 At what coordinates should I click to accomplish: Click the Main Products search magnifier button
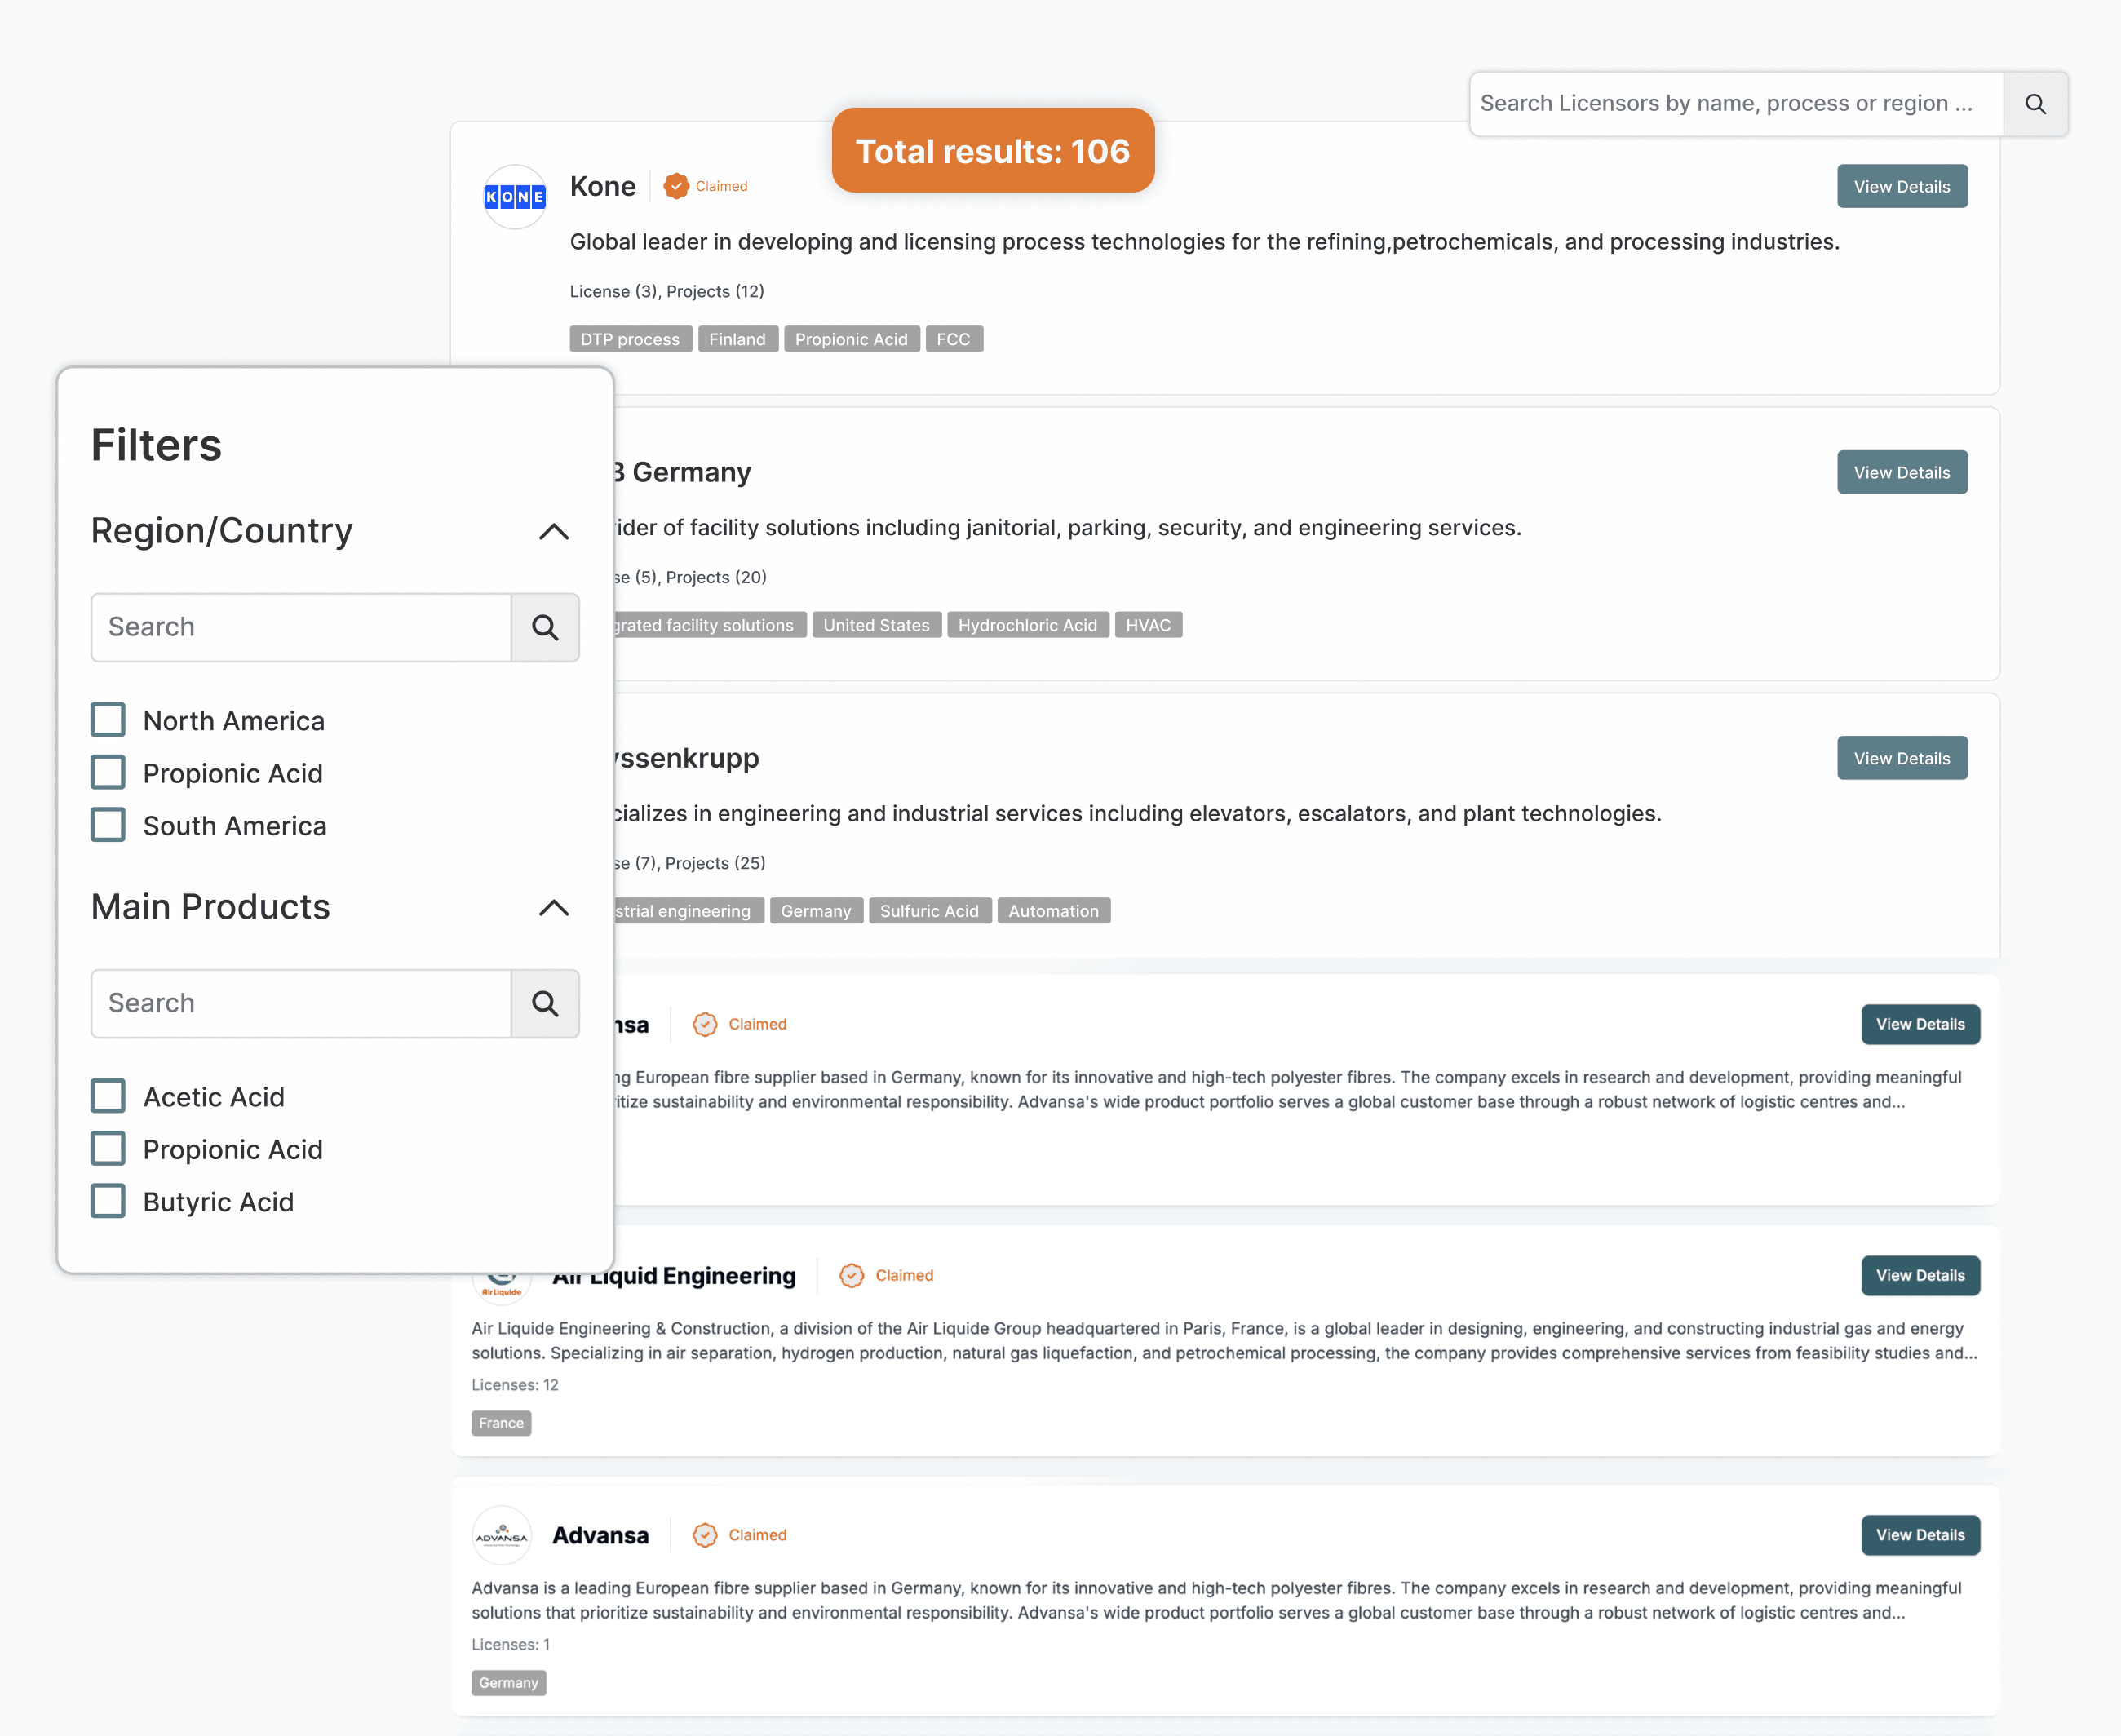(x=545, y=1003)
